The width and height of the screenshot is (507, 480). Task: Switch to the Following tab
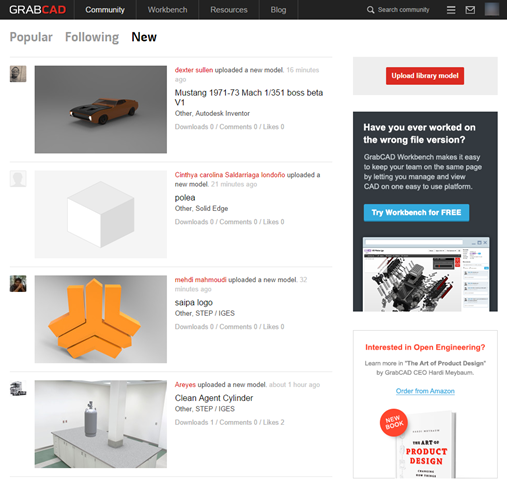[x=92, y=37]
